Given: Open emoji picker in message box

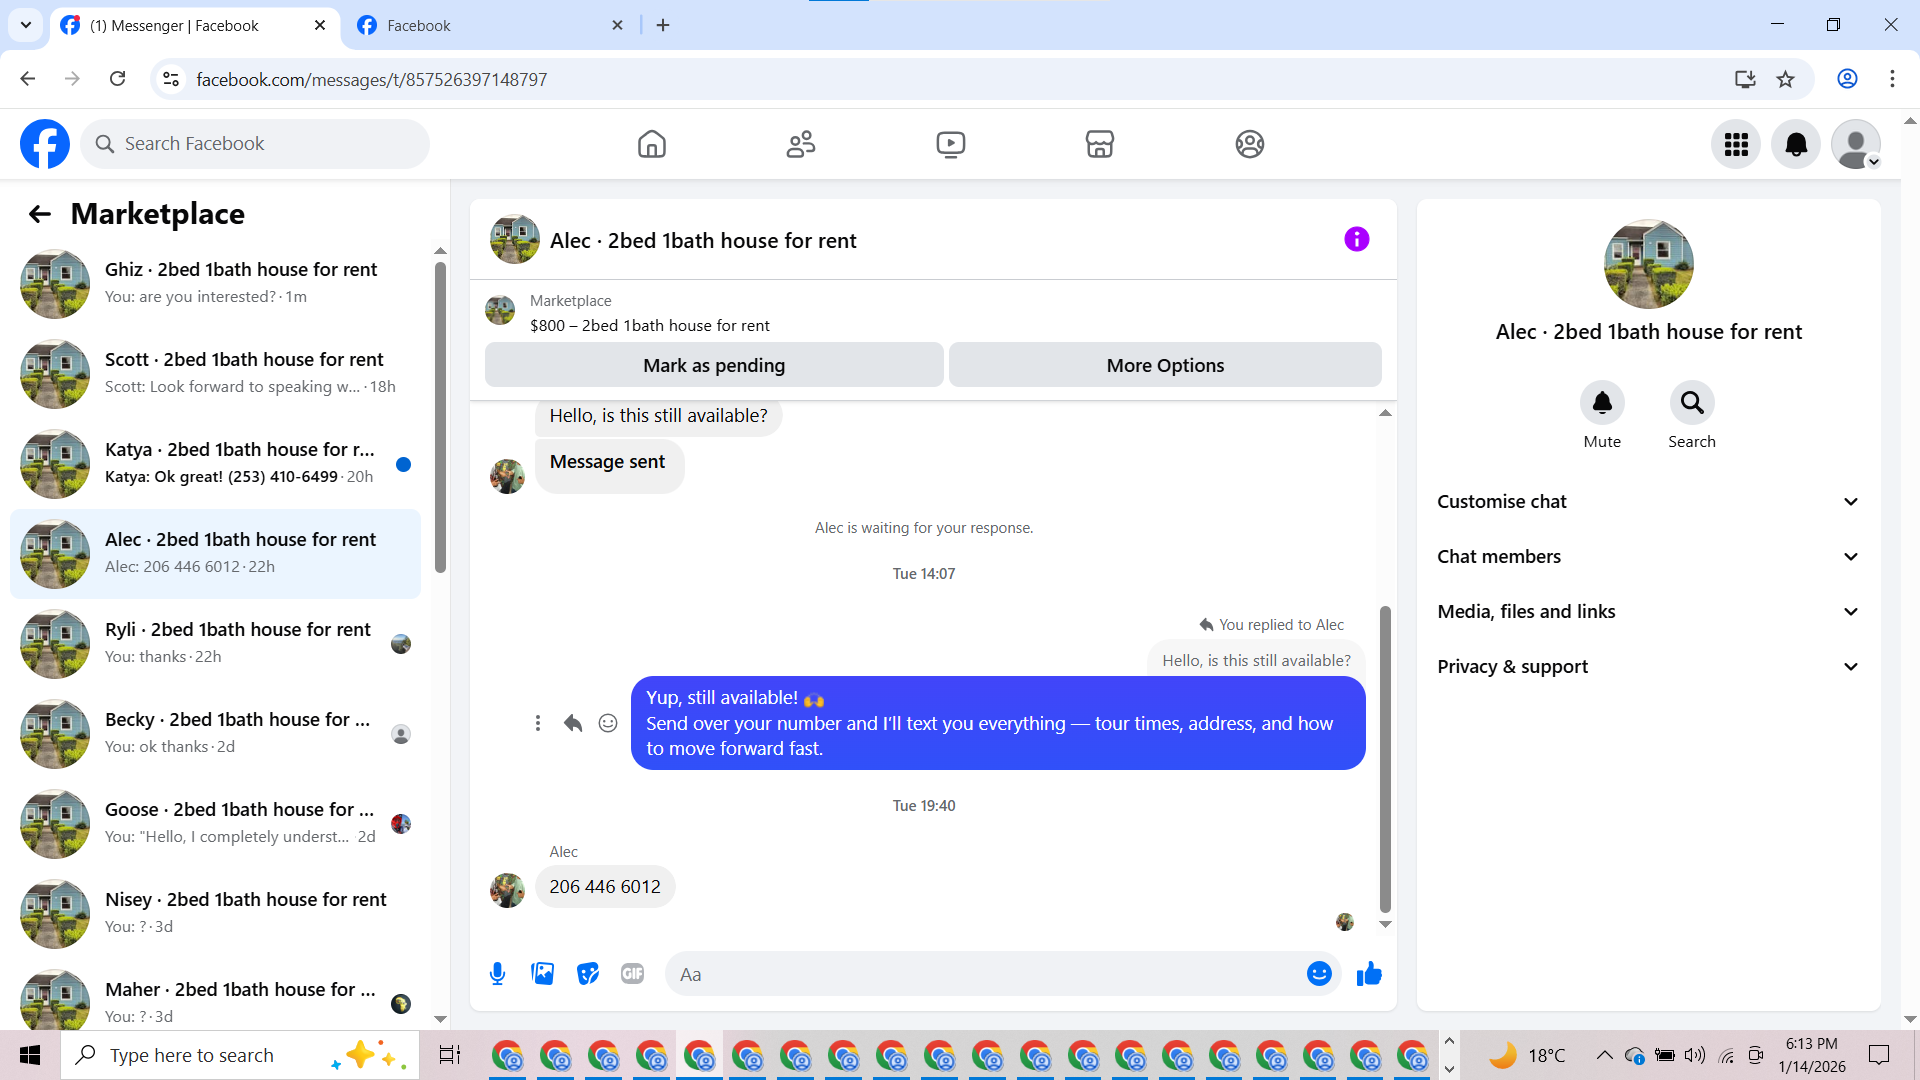Looking at the screenshot, I should tap(1319, 974).
